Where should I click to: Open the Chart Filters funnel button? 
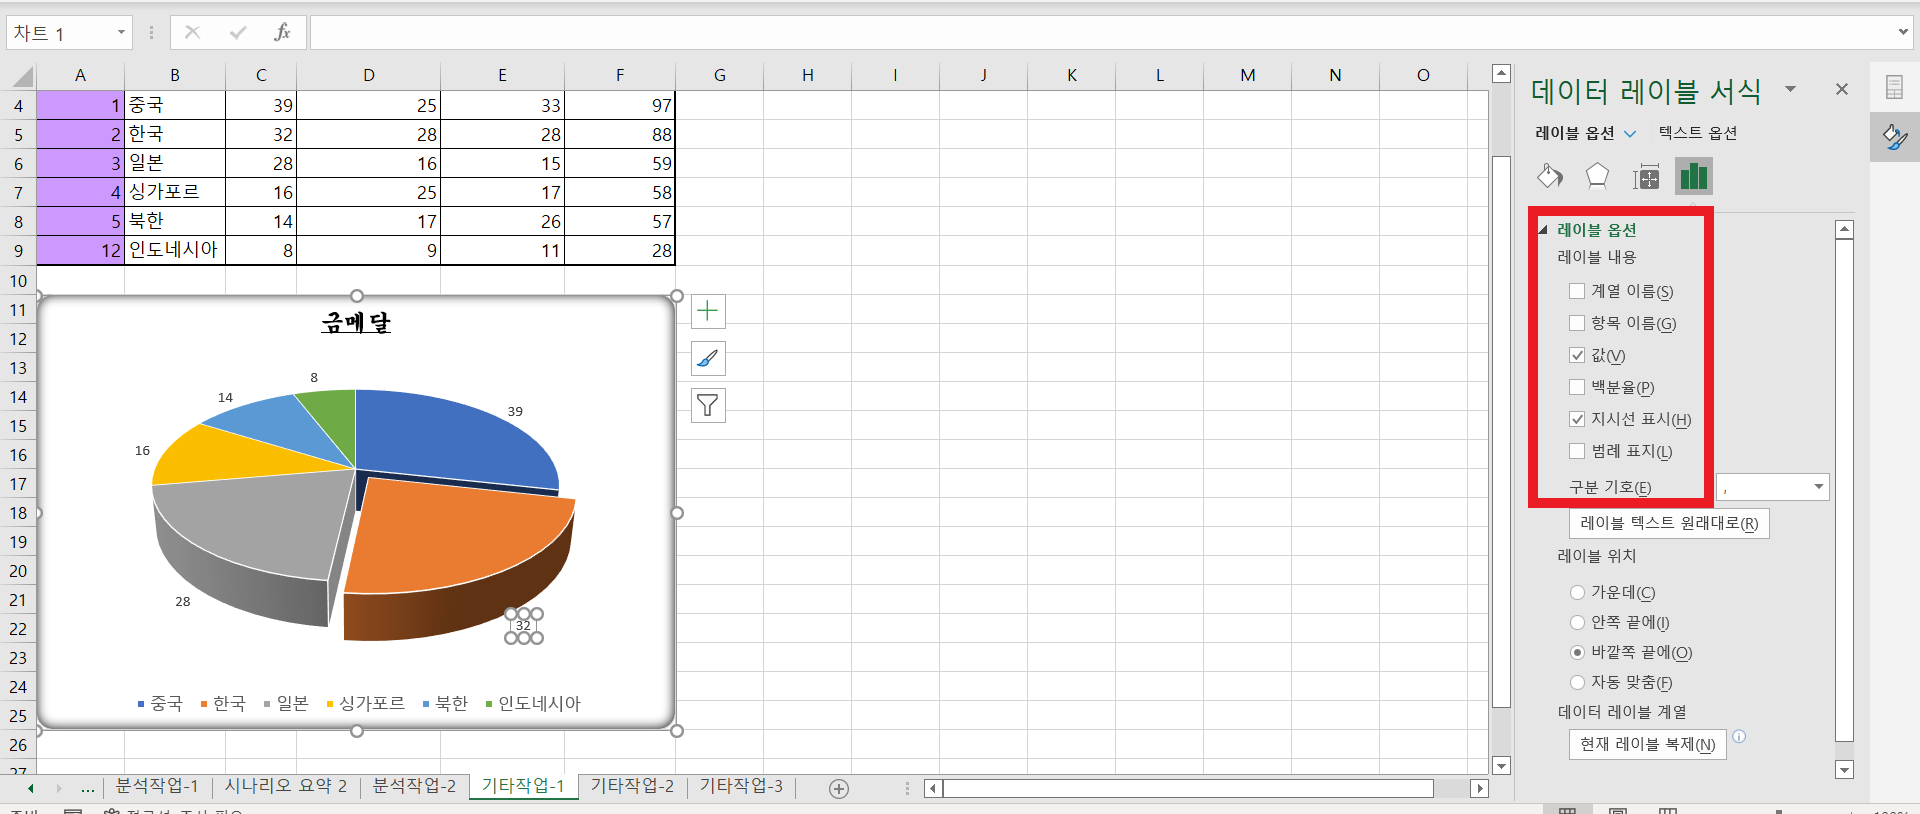pyautogui.click(x=708, y=405)
